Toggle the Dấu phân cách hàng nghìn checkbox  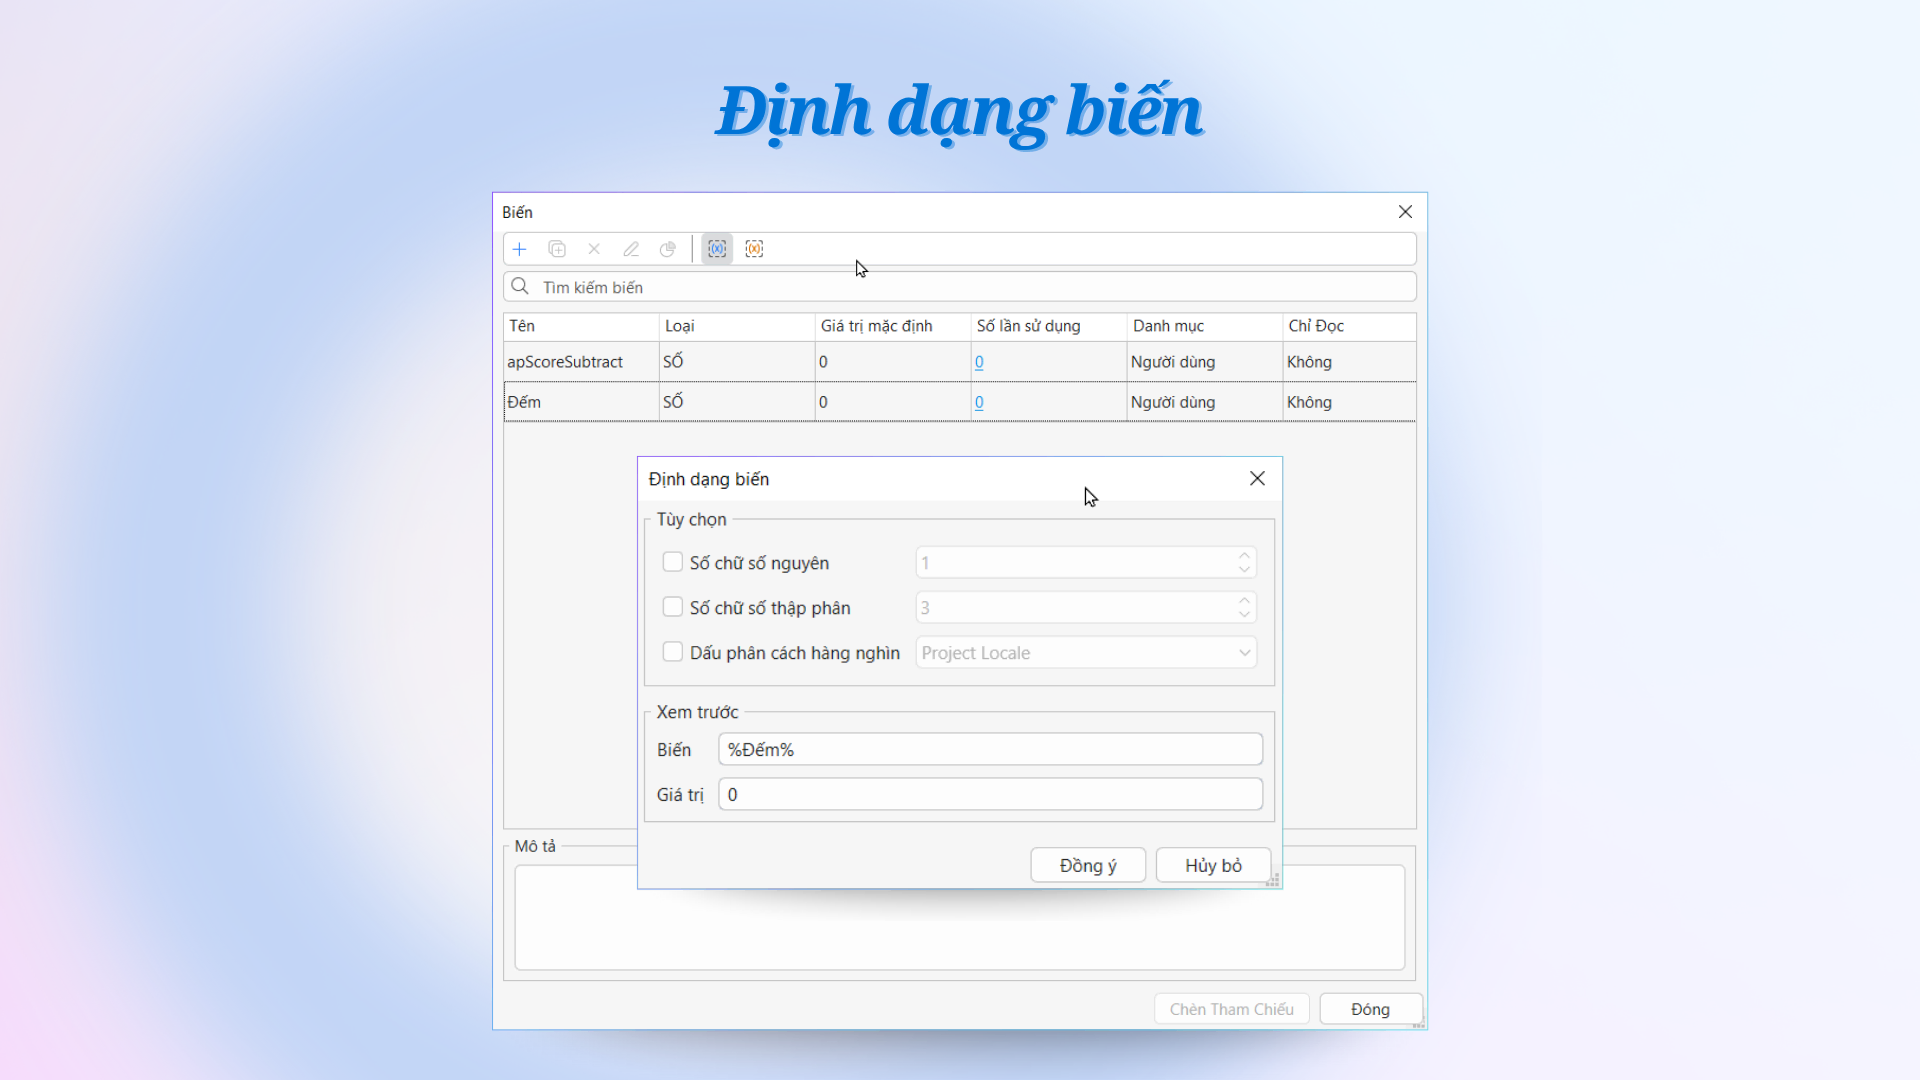[x=672, y=651]
